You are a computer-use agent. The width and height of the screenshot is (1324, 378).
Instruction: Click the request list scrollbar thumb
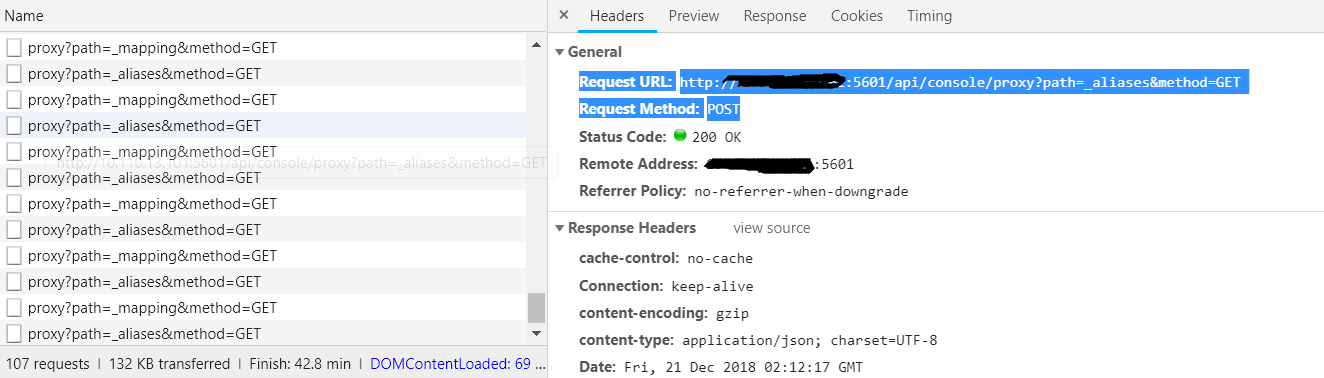tap(537, 308)
